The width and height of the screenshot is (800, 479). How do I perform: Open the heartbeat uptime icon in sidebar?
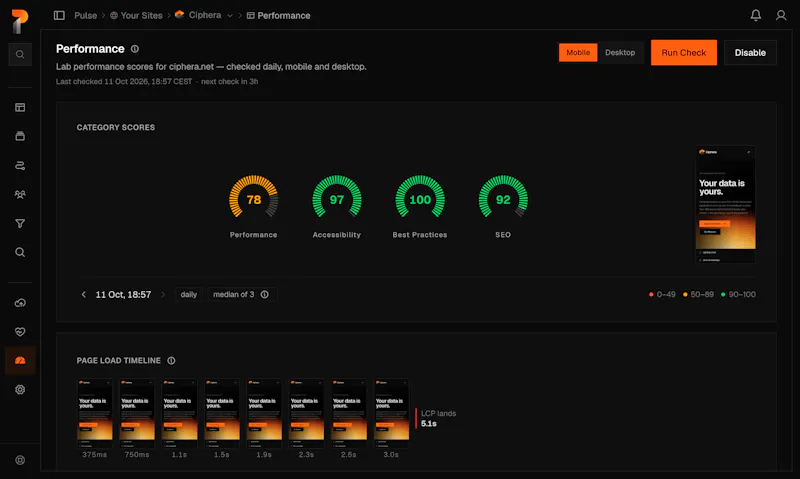pyautogui.click(x=20, y=332)
